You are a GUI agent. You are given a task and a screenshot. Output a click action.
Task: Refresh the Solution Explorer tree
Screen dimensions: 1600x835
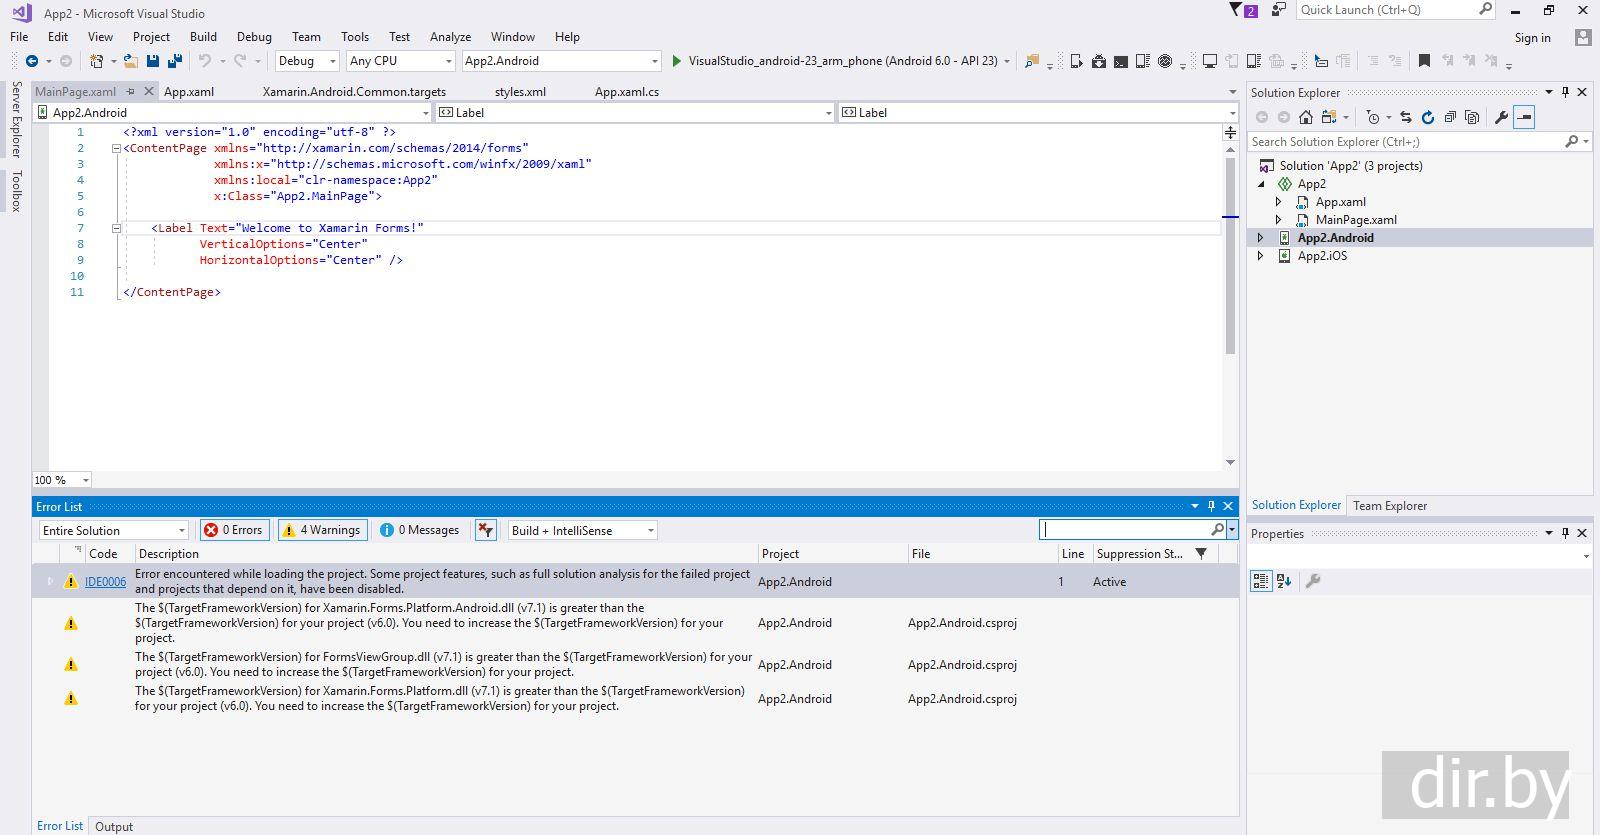point(1428,117)
